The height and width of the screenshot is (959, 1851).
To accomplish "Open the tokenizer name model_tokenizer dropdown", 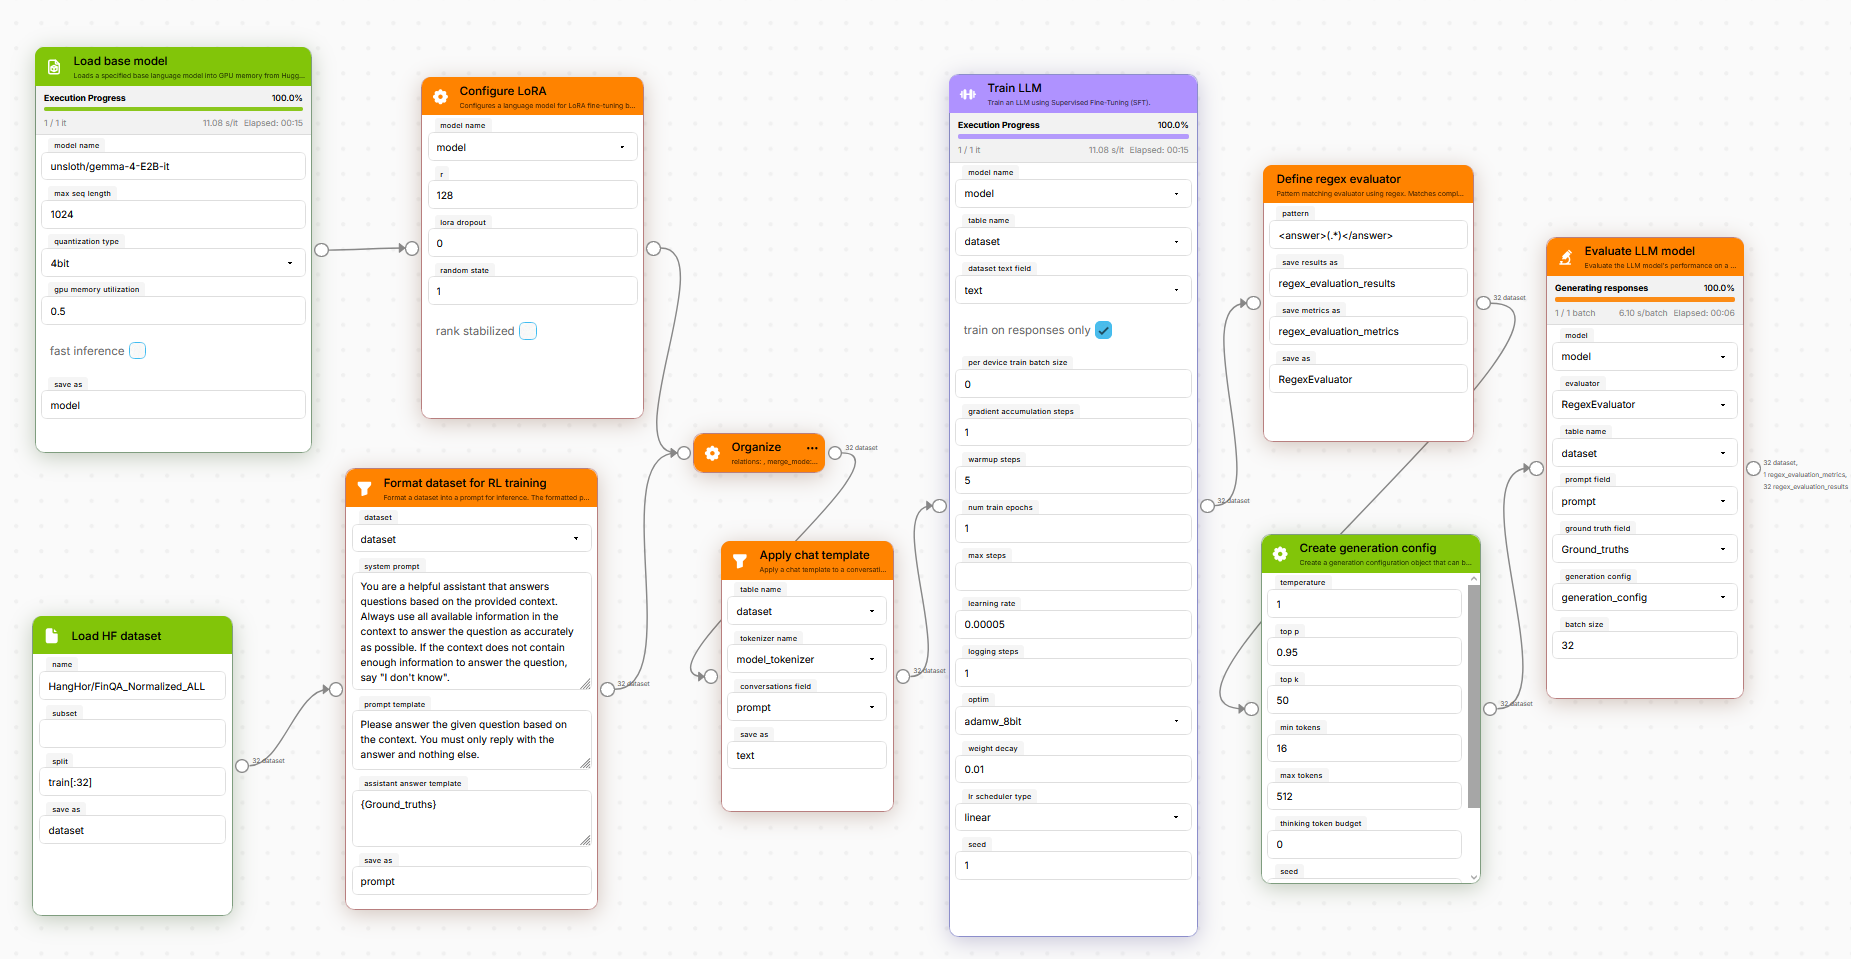I will [x=807, y=659].
